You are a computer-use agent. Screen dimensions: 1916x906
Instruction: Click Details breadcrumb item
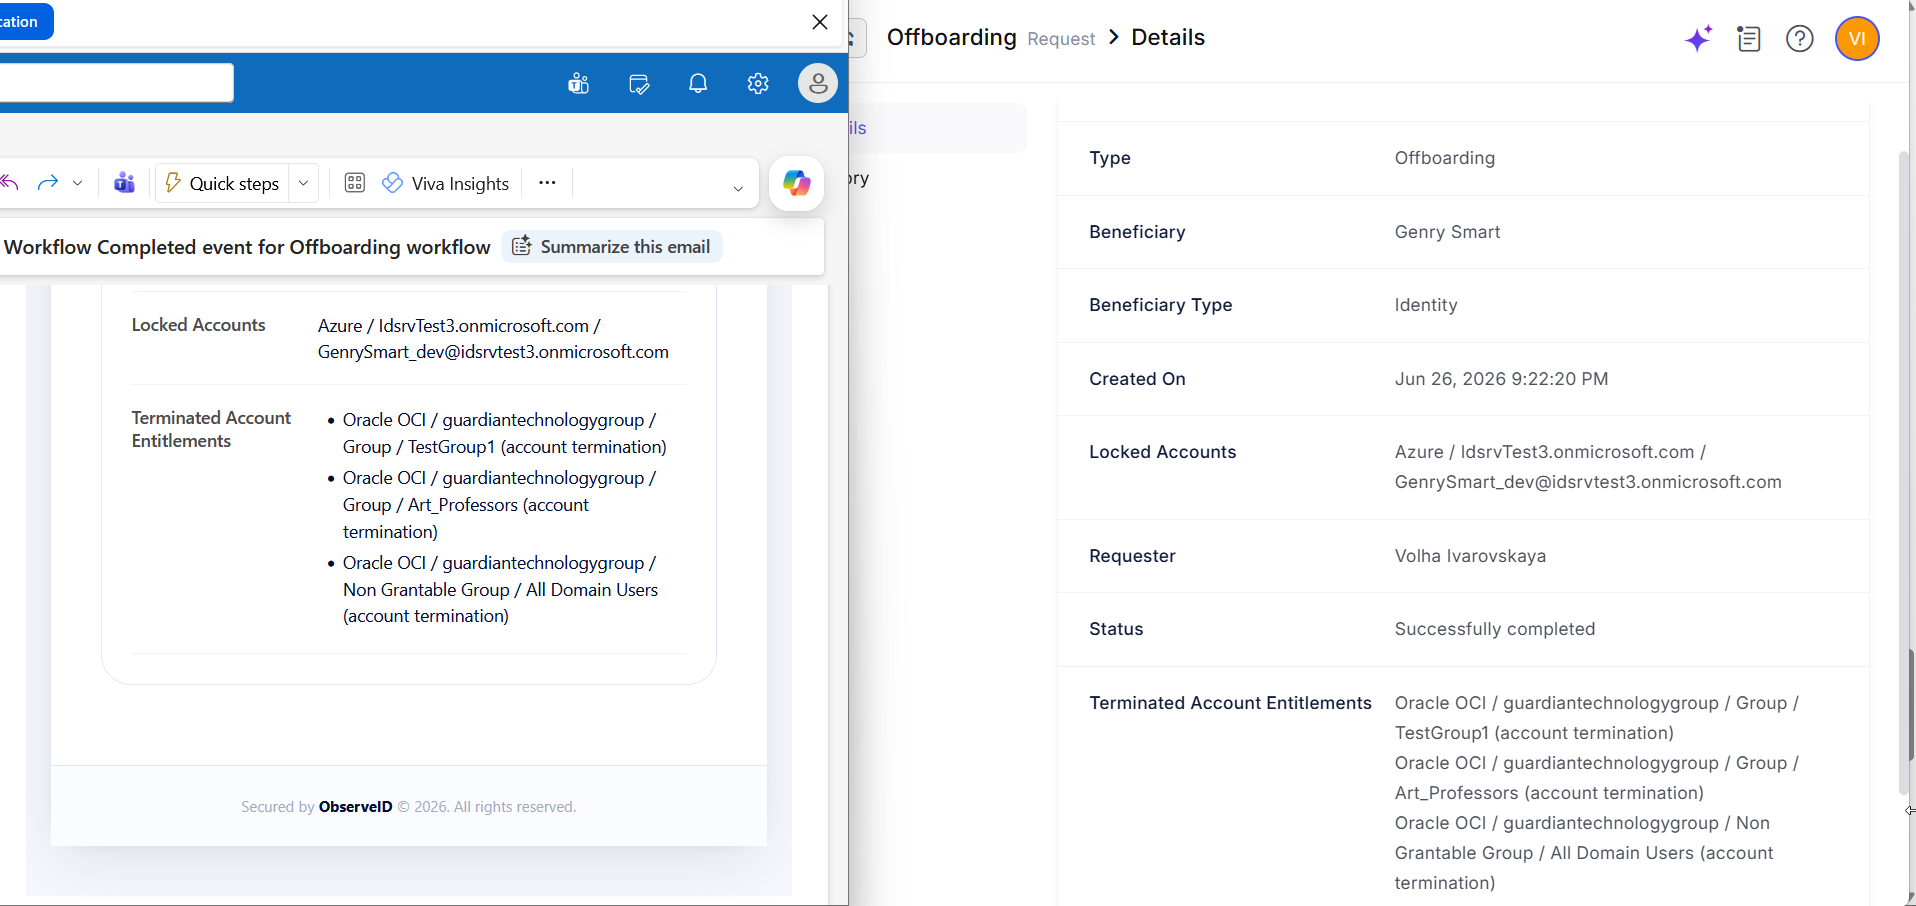(x=1168, y=38)
